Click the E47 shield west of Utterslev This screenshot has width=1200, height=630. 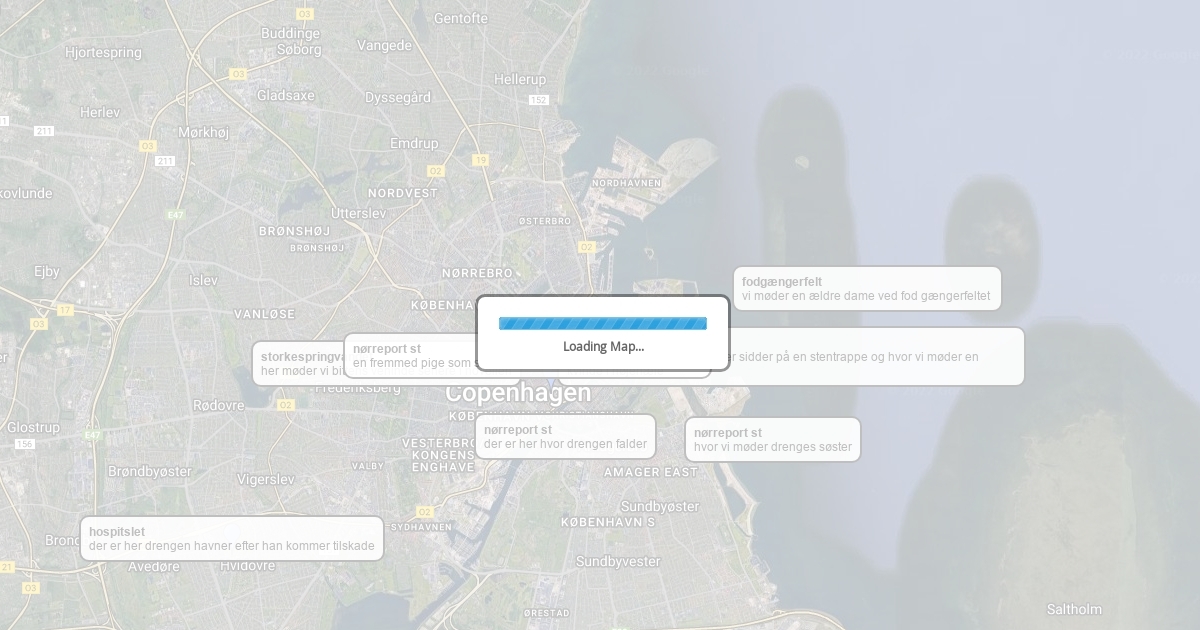click(x=176, y=215)
